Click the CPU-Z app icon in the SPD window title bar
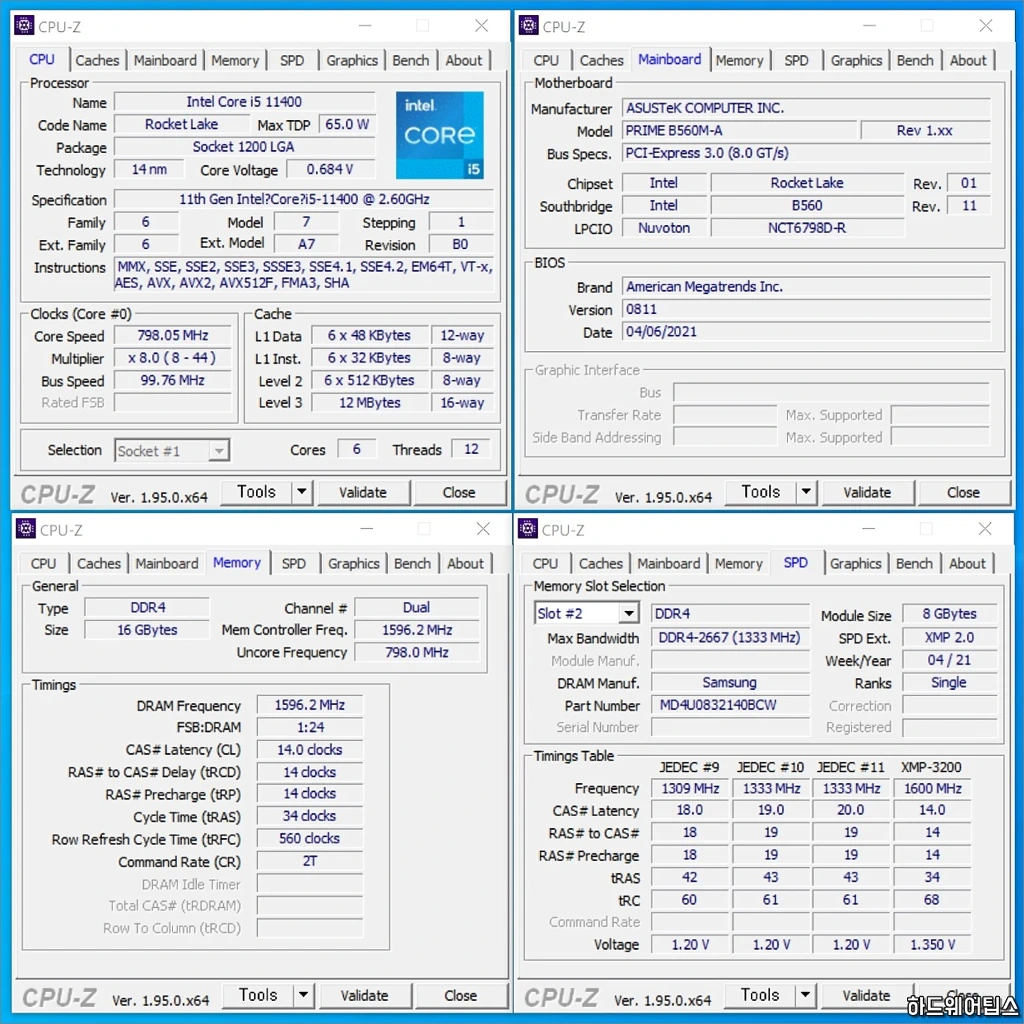 pyautogui.click(x=528, y=528)
